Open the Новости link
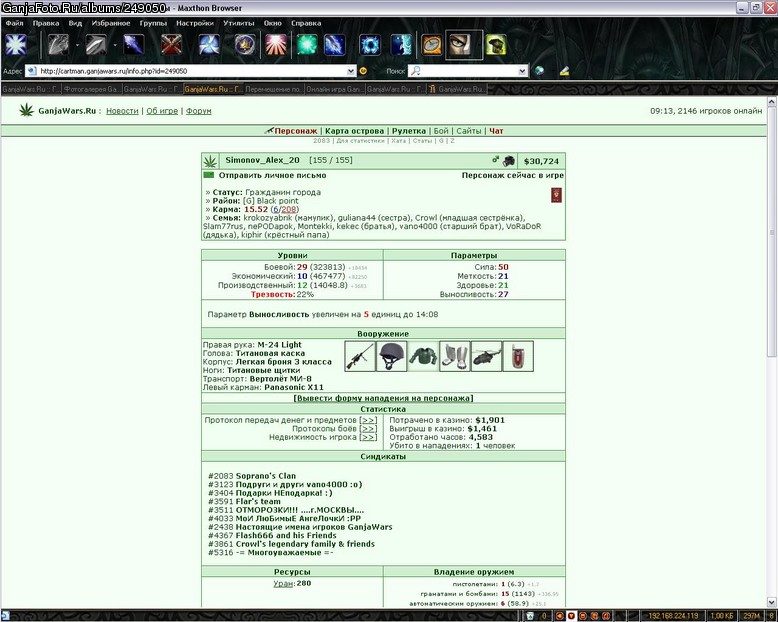Screen dimensions: 778x622 pos(122,111)
